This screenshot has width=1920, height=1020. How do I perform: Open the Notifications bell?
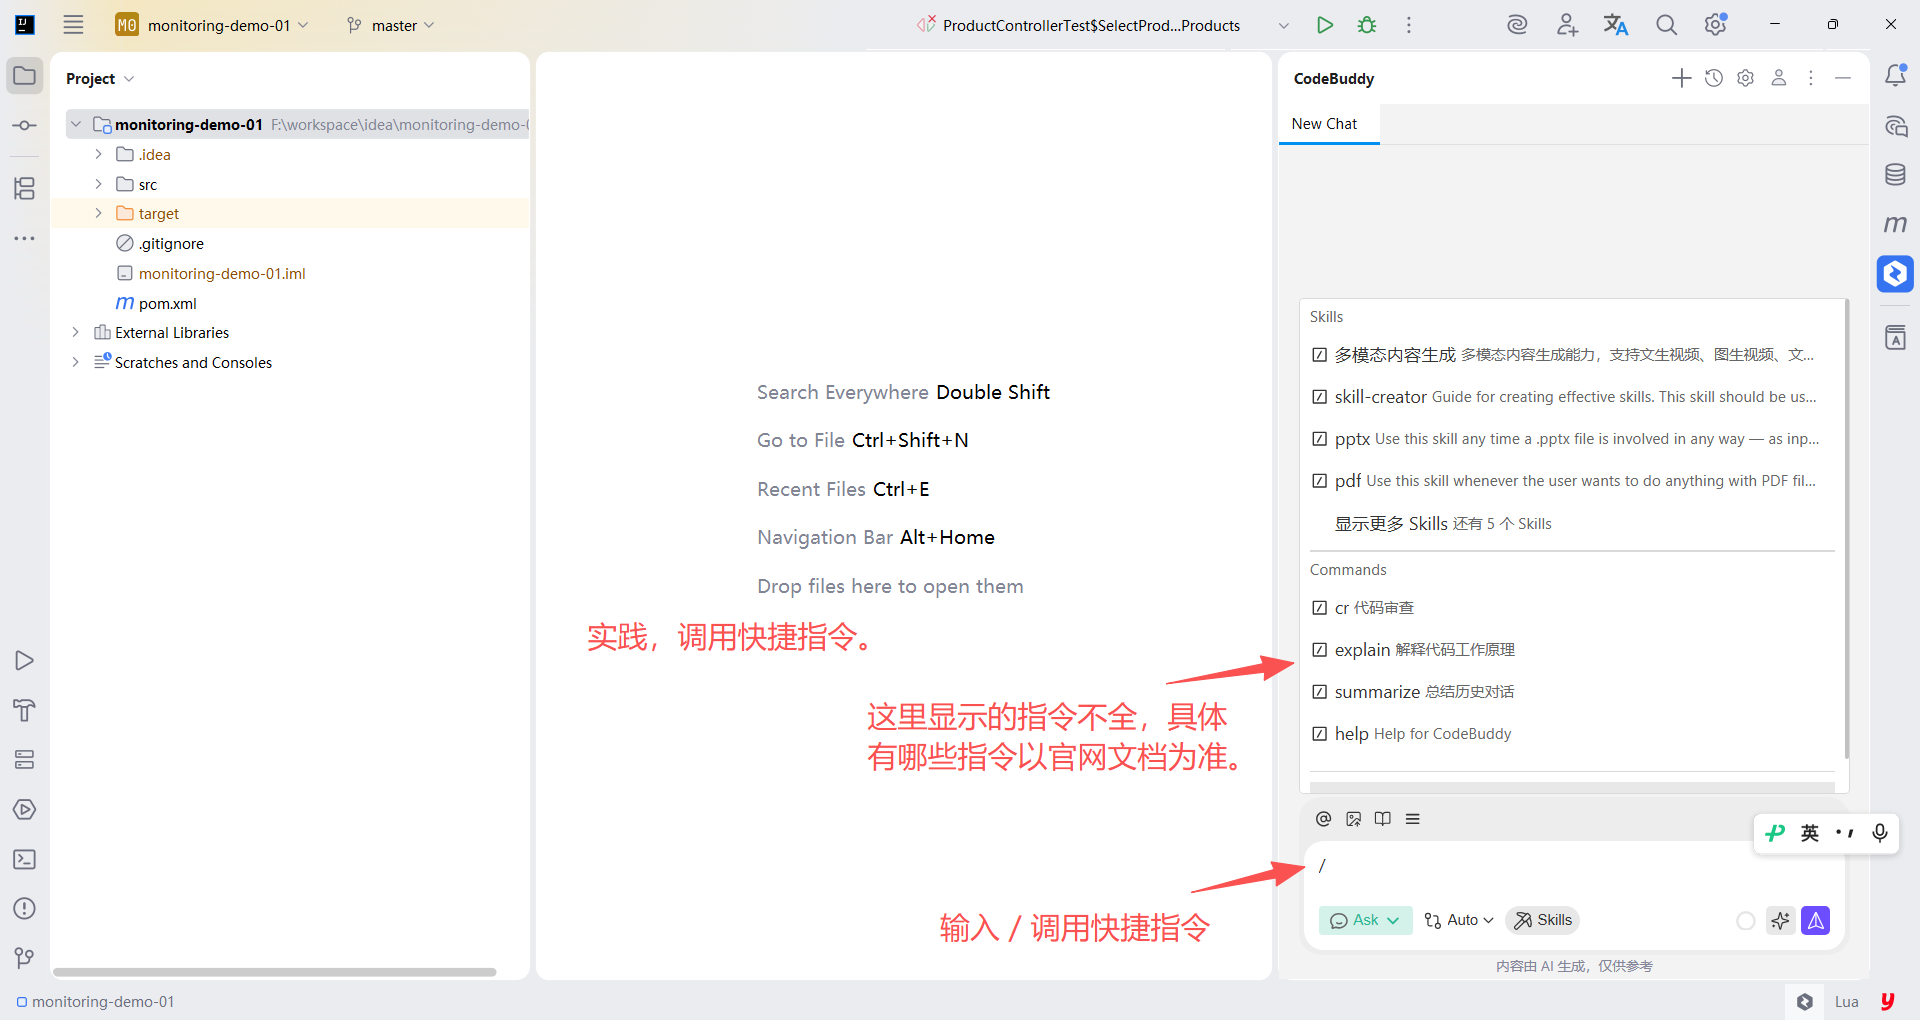pos(1896,76)
